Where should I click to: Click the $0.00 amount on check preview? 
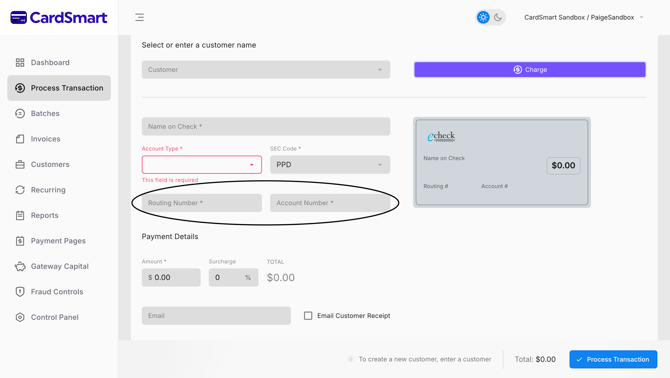(563, 165)
